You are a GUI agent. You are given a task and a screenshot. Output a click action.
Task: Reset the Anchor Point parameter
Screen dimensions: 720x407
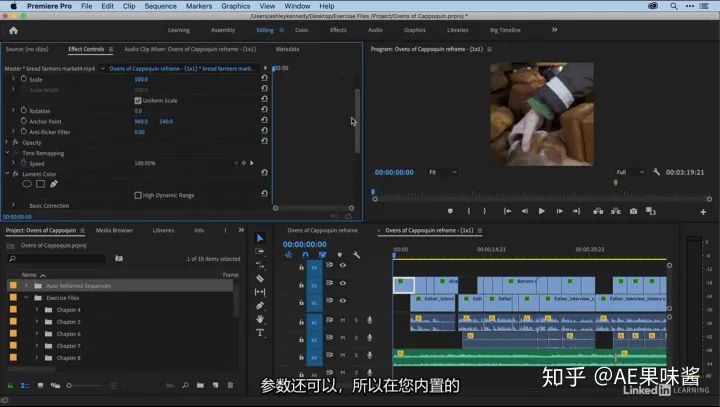(x=264, y=120)
